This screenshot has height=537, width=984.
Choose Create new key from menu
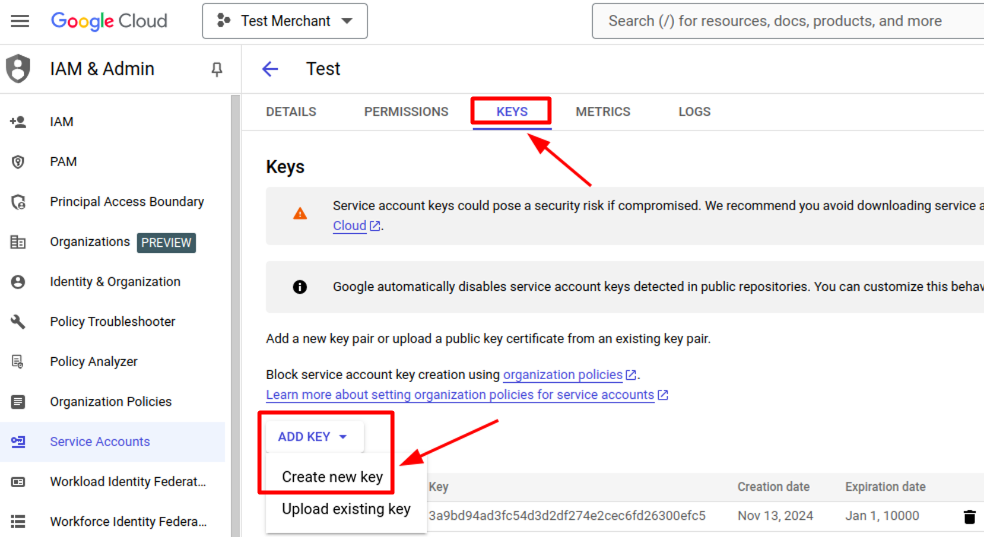332,477
